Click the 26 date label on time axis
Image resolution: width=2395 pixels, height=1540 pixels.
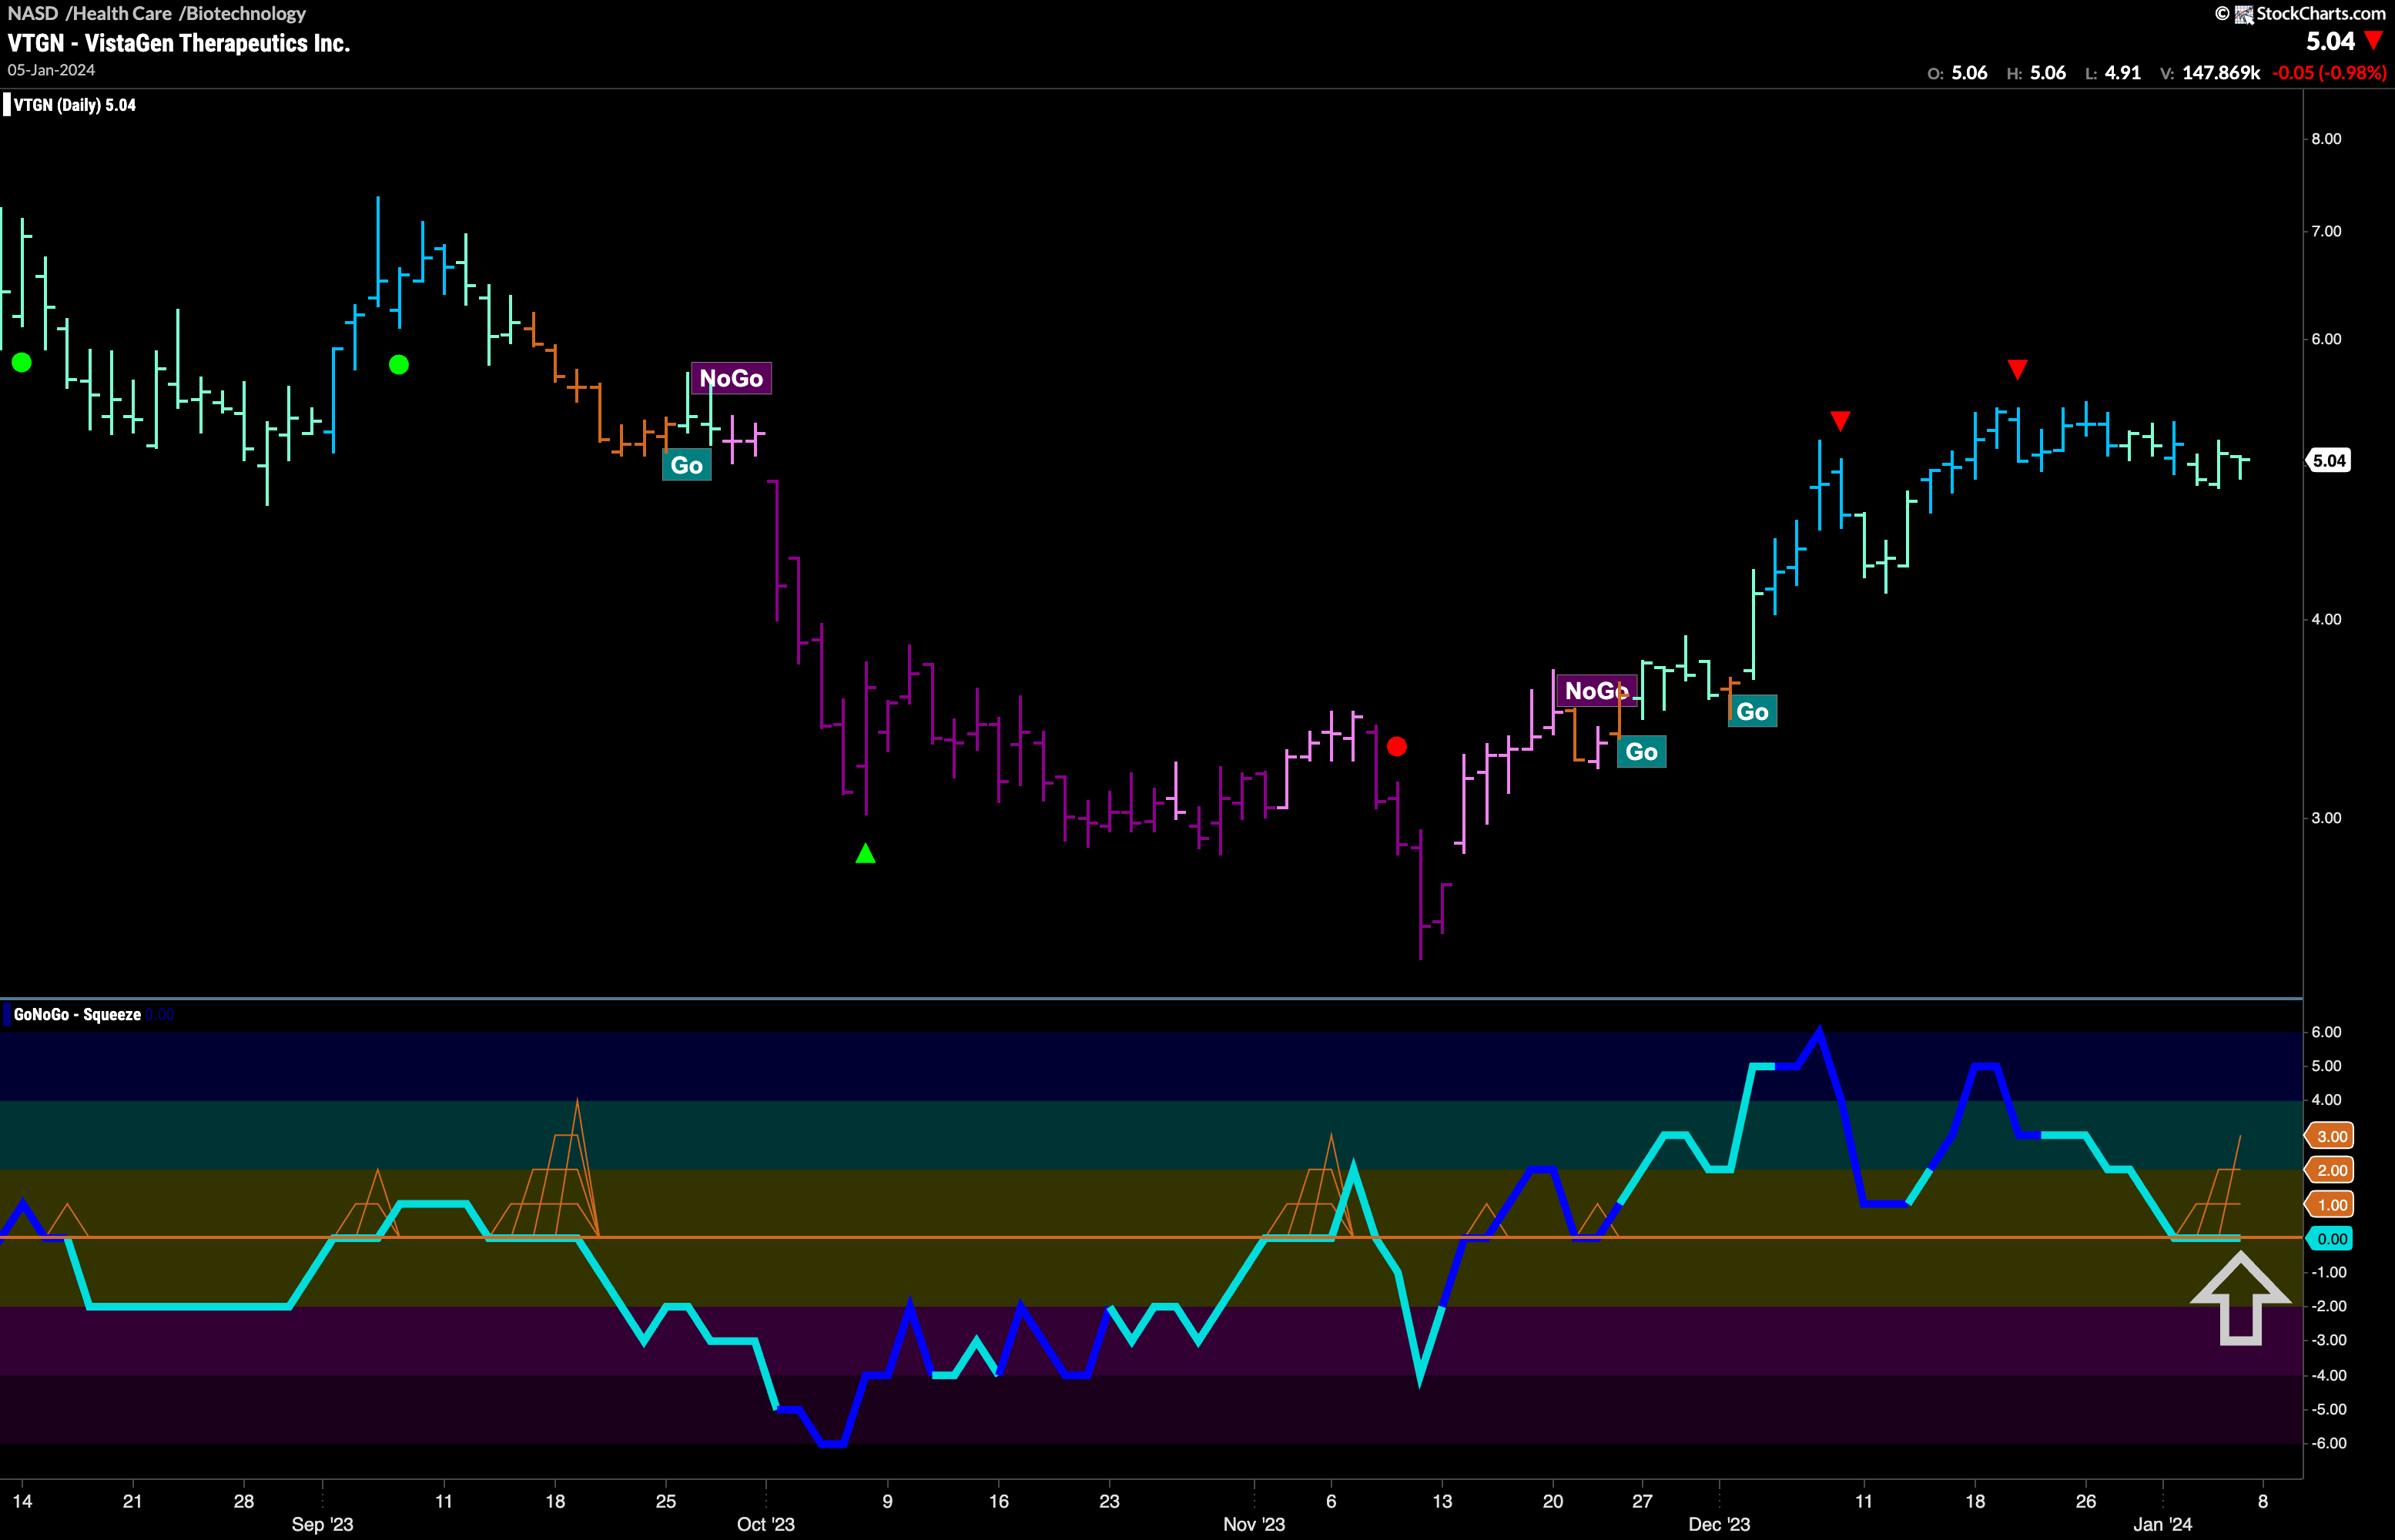2086,1501
